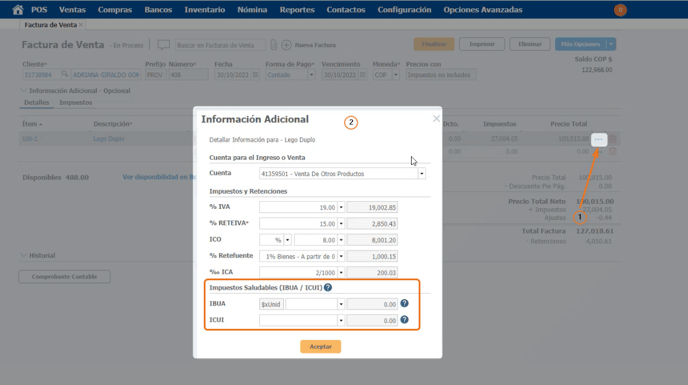Expand the % IVA rate dropdown

click(x=341, y=207)
